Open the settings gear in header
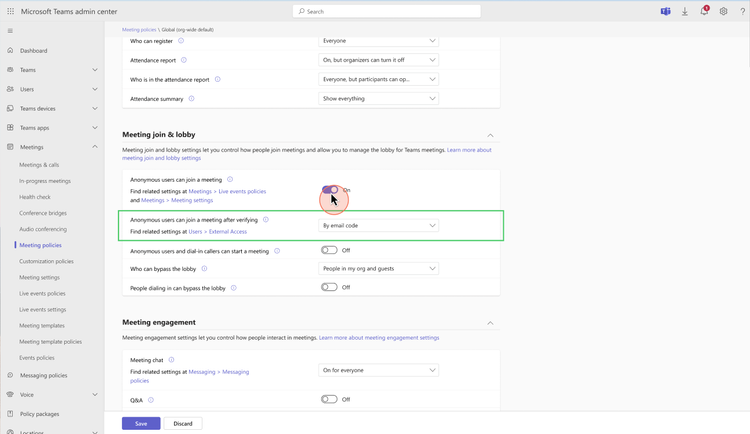The width and height of the screenshot is (750, 434). pos(723,12)
